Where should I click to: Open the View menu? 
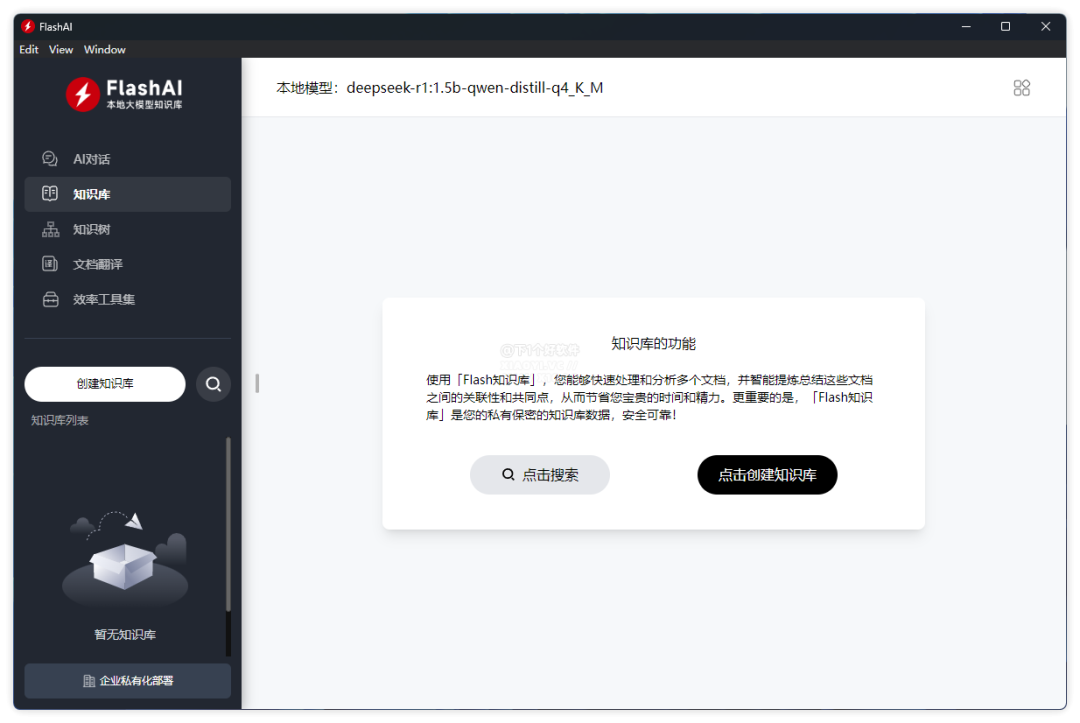(61, 50)
